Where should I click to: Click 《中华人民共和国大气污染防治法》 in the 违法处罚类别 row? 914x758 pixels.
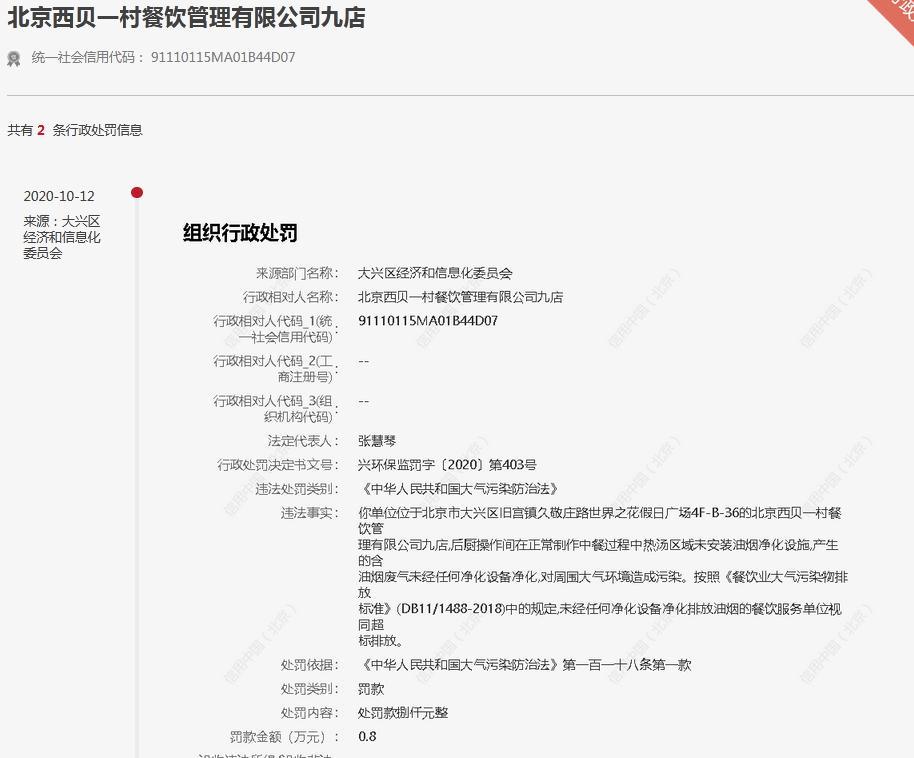[460, 489]
